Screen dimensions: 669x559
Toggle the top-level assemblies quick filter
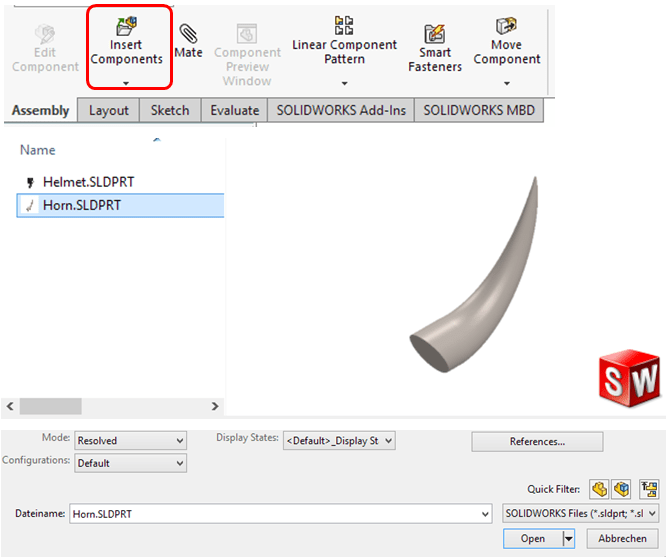(649, 489)
